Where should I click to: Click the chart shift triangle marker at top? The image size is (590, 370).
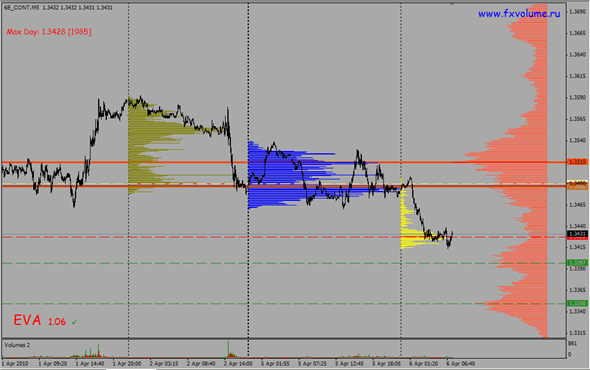pos(452,4)
